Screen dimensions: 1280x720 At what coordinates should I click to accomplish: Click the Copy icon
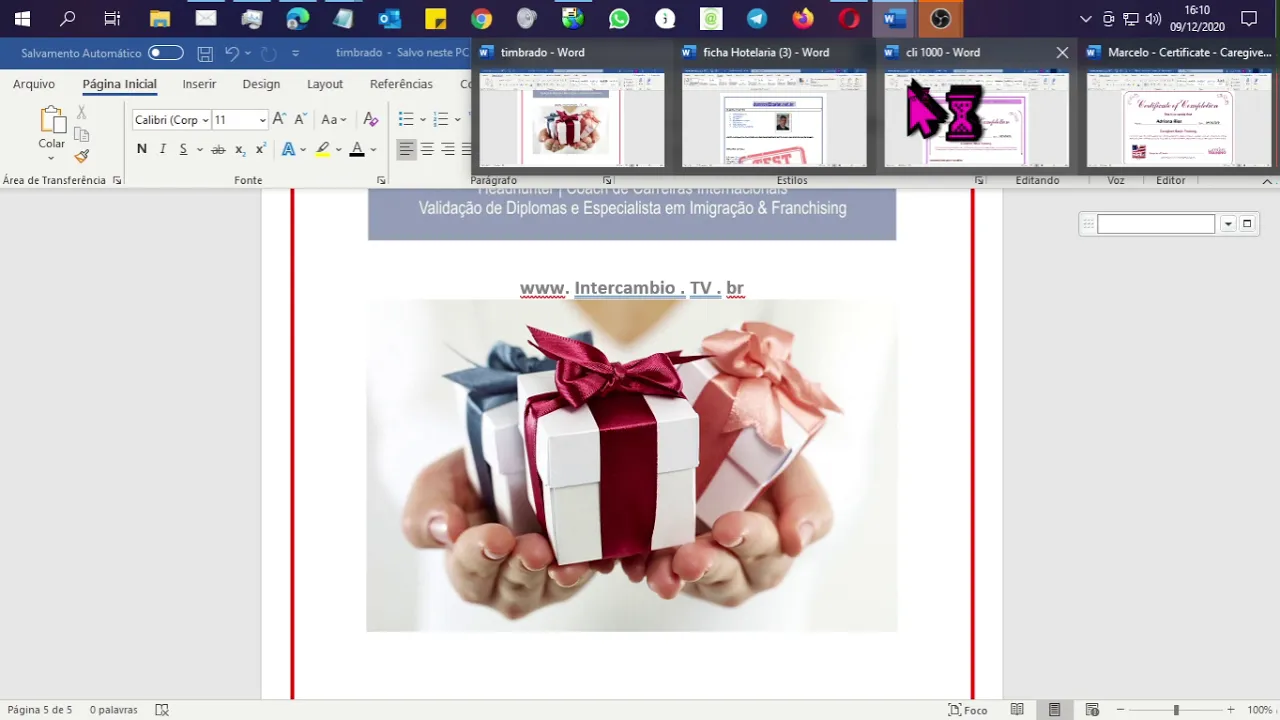(82, 134)
